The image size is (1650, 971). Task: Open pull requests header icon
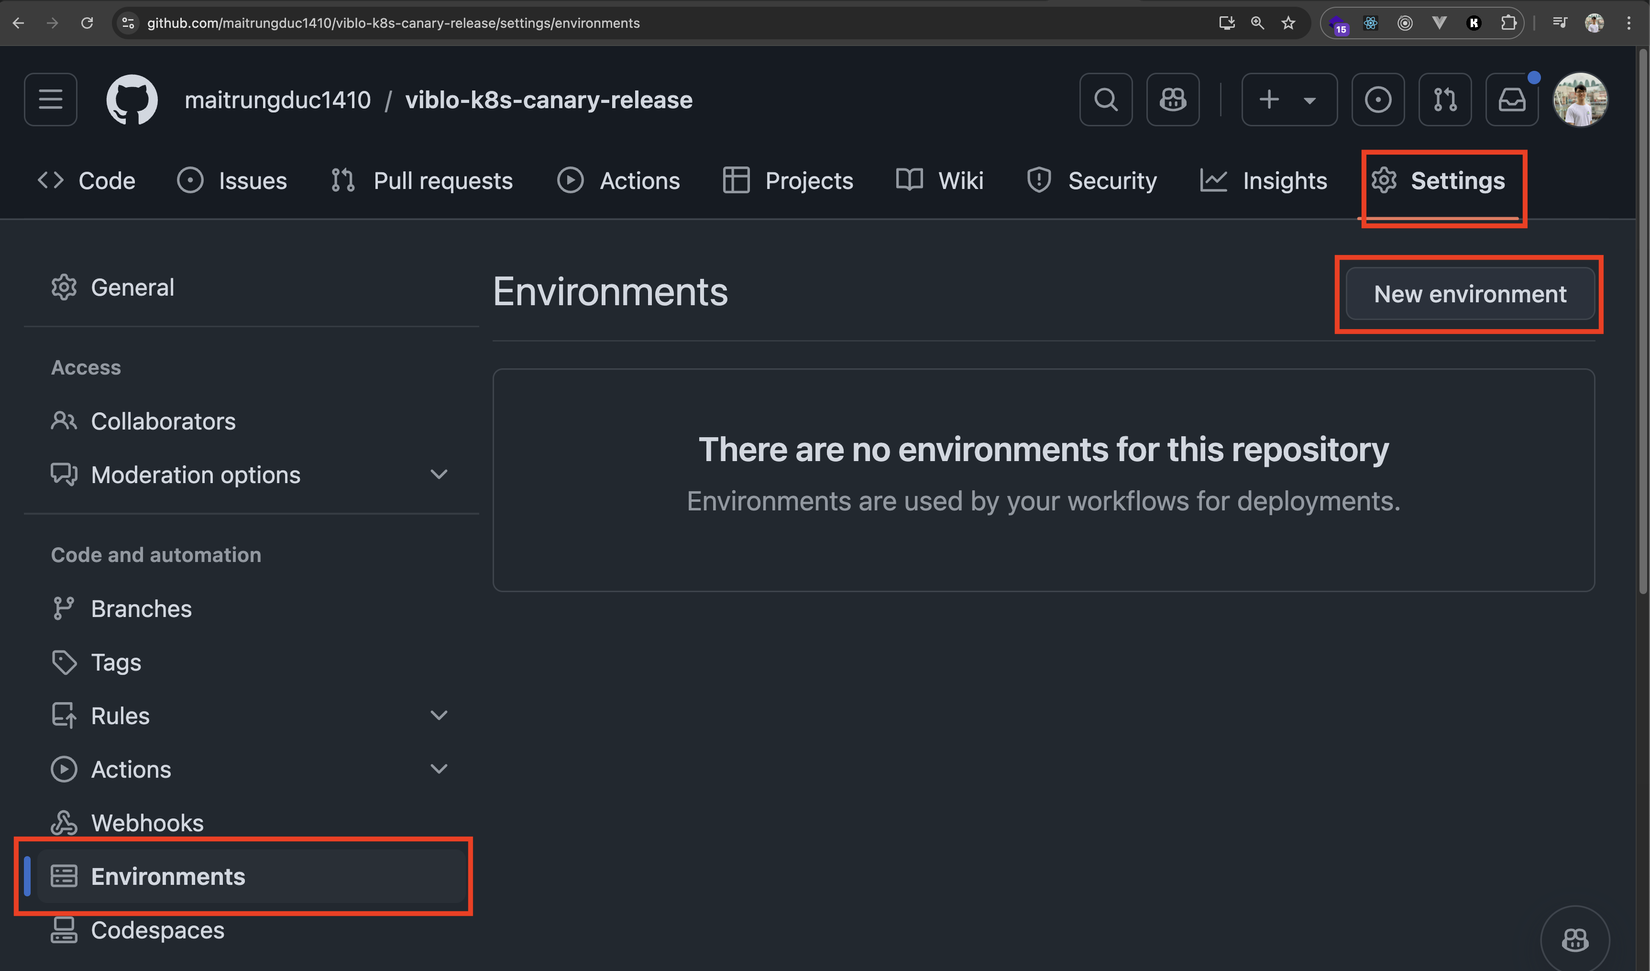1445,100
